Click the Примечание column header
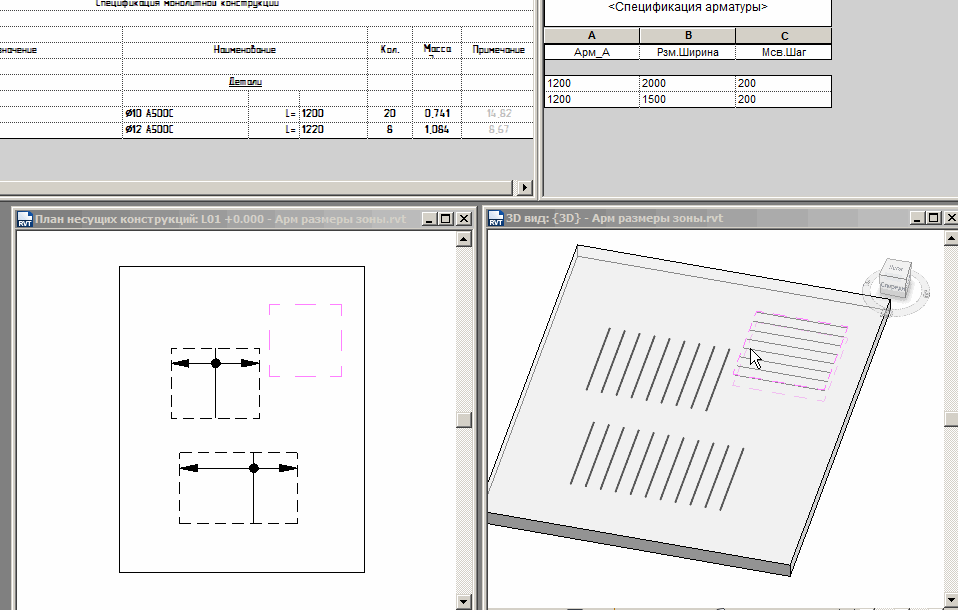Screen dimensions: 958x610 [x=498, y=50]
